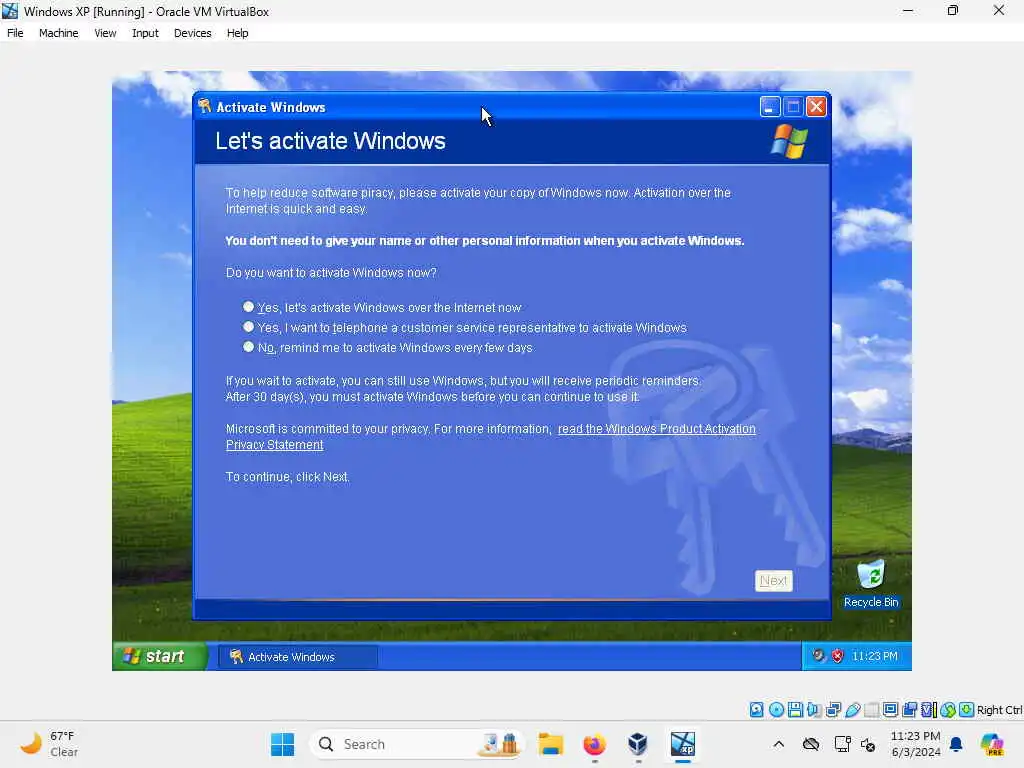The width and height of the screenshot is (1024, 768).
Task: Click the floppy disk indicator icon
Action: 795,710
